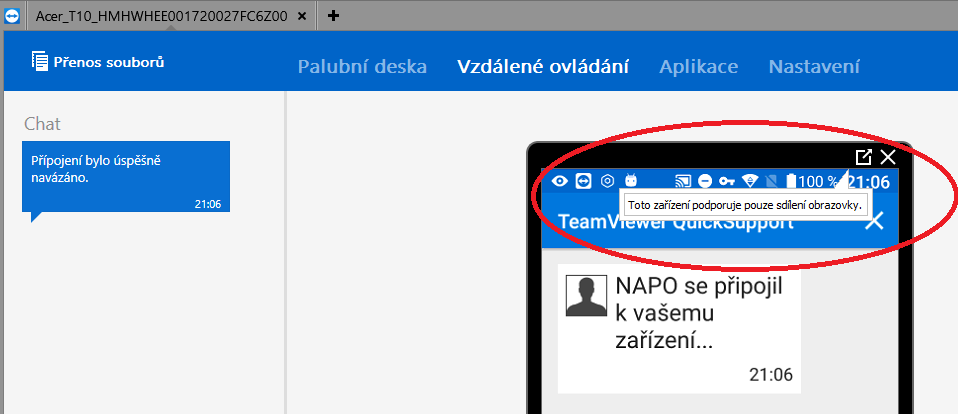
Task: Click the eye icon in phone status bar
Action: (x=560, y=181)
